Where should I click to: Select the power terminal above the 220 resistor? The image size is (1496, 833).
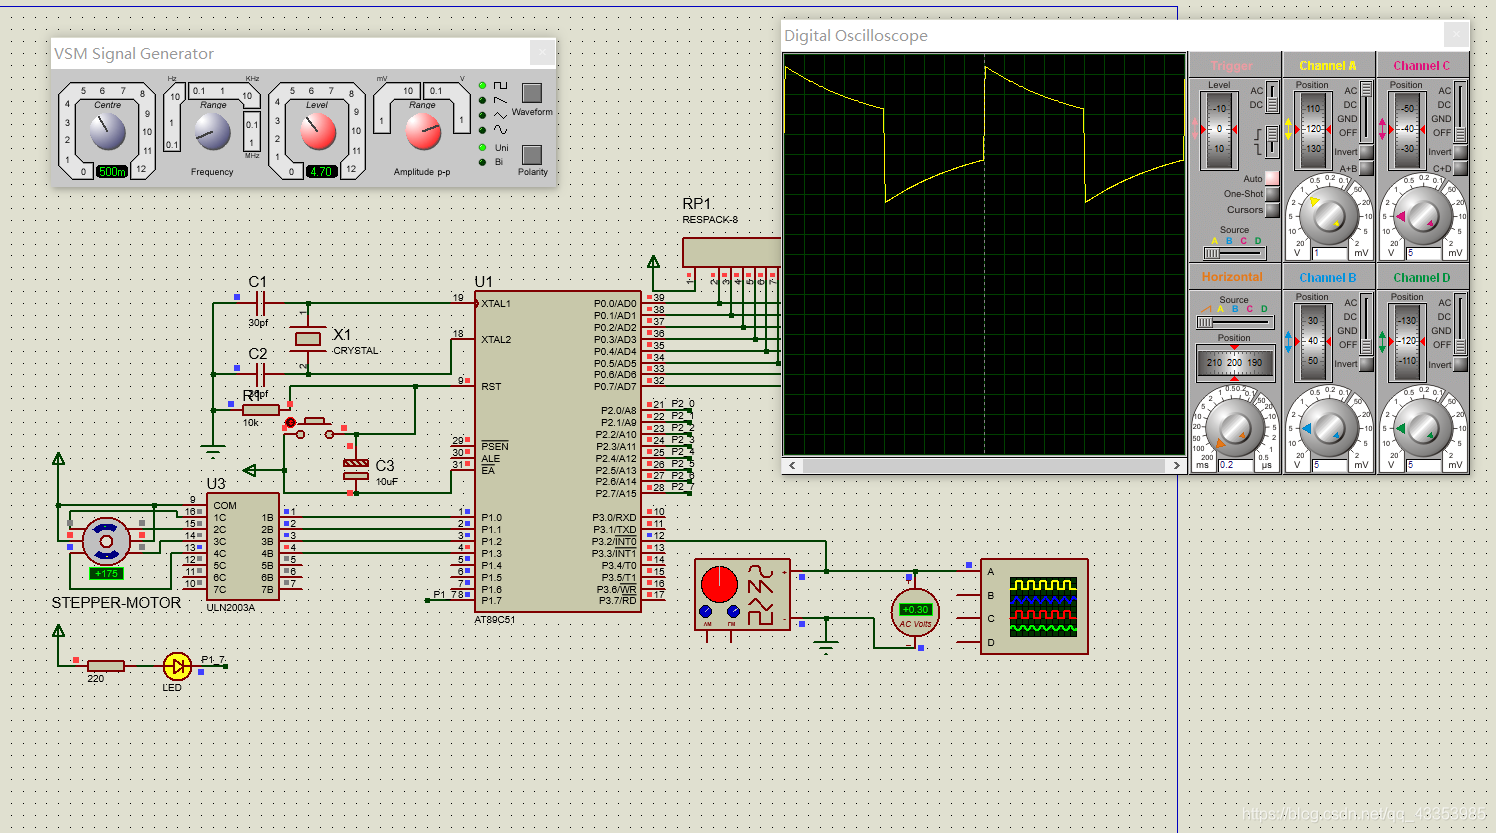coord(59,632)
